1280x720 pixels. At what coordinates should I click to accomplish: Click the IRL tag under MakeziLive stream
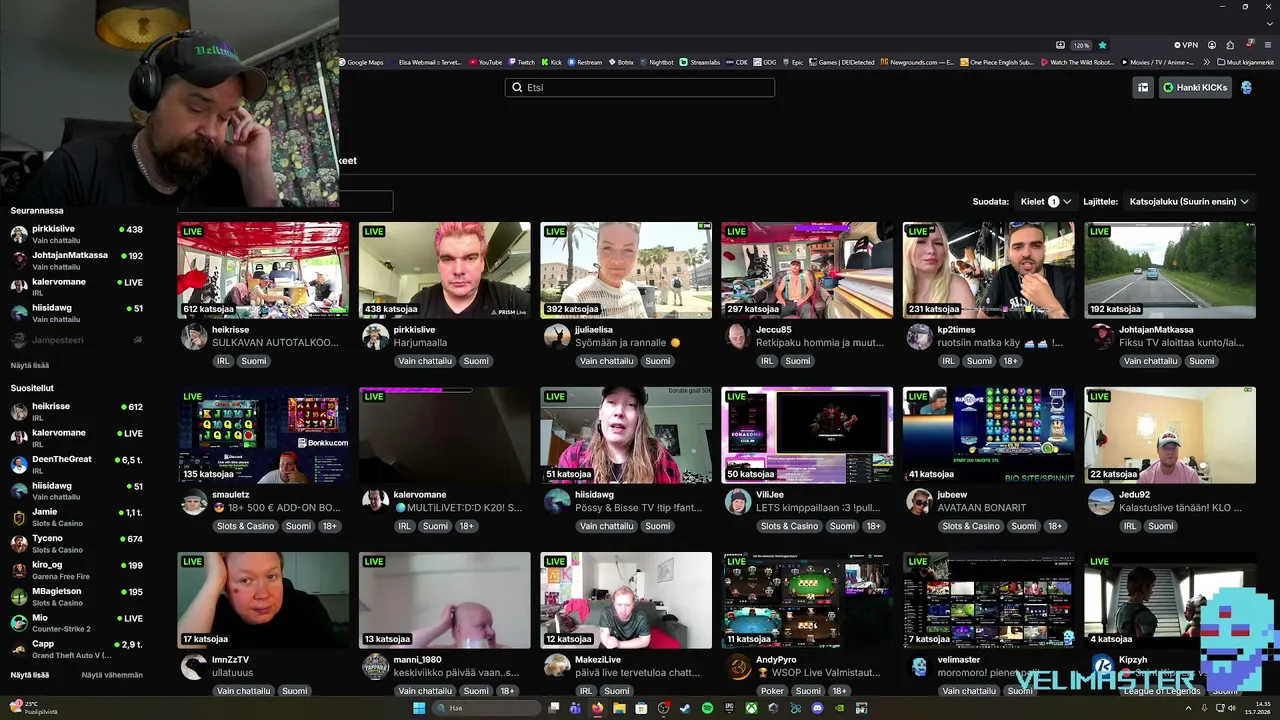(x=586, y=691)
